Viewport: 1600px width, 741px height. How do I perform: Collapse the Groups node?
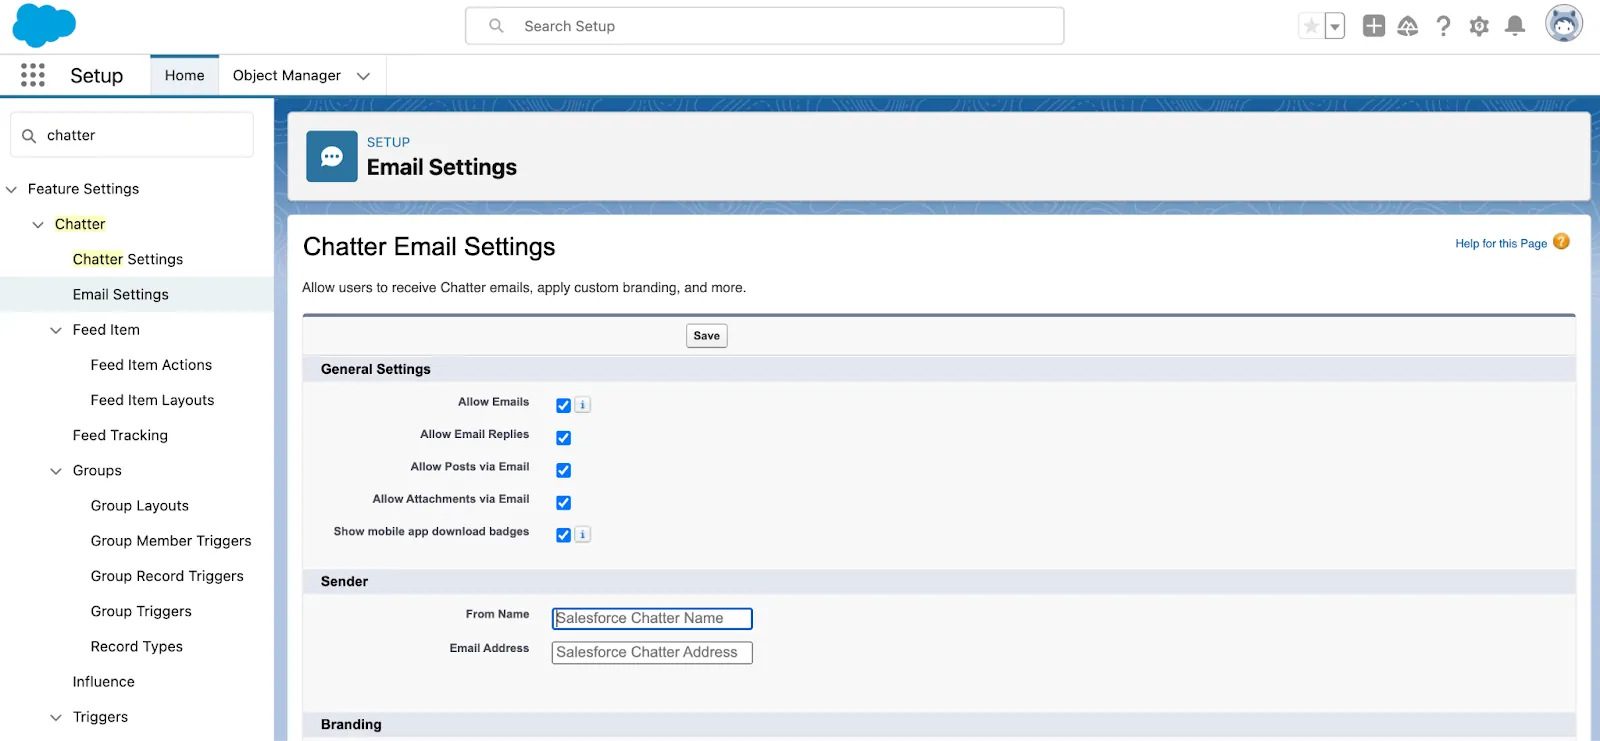(56, 471)
